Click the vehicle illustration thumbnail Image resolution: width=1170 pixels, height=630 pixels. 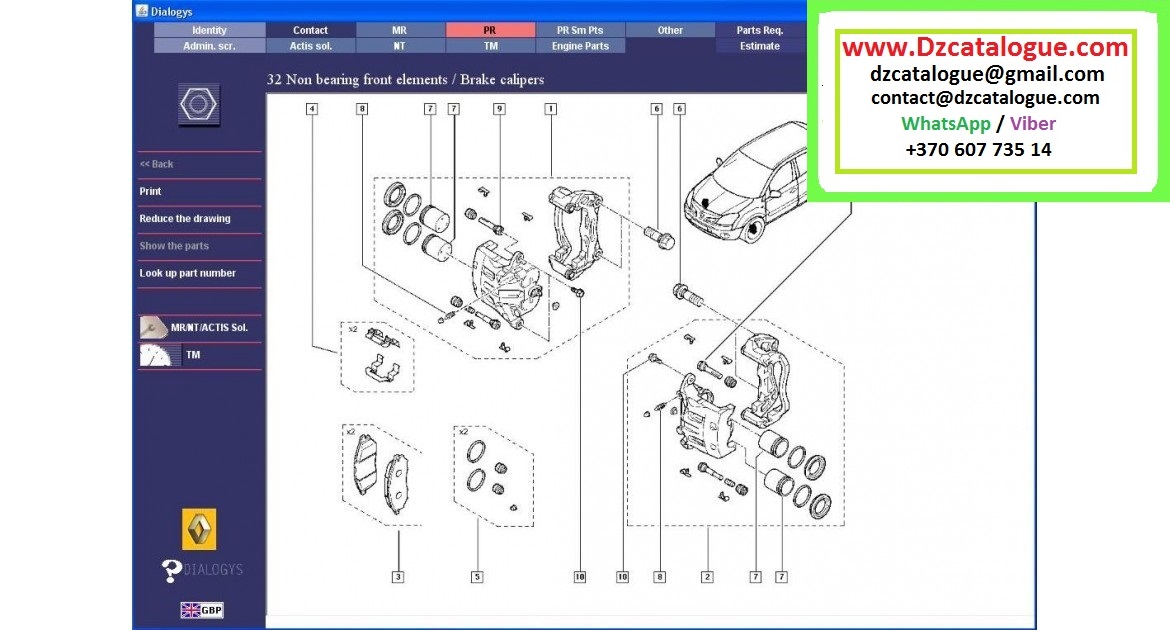coord(745,181)
